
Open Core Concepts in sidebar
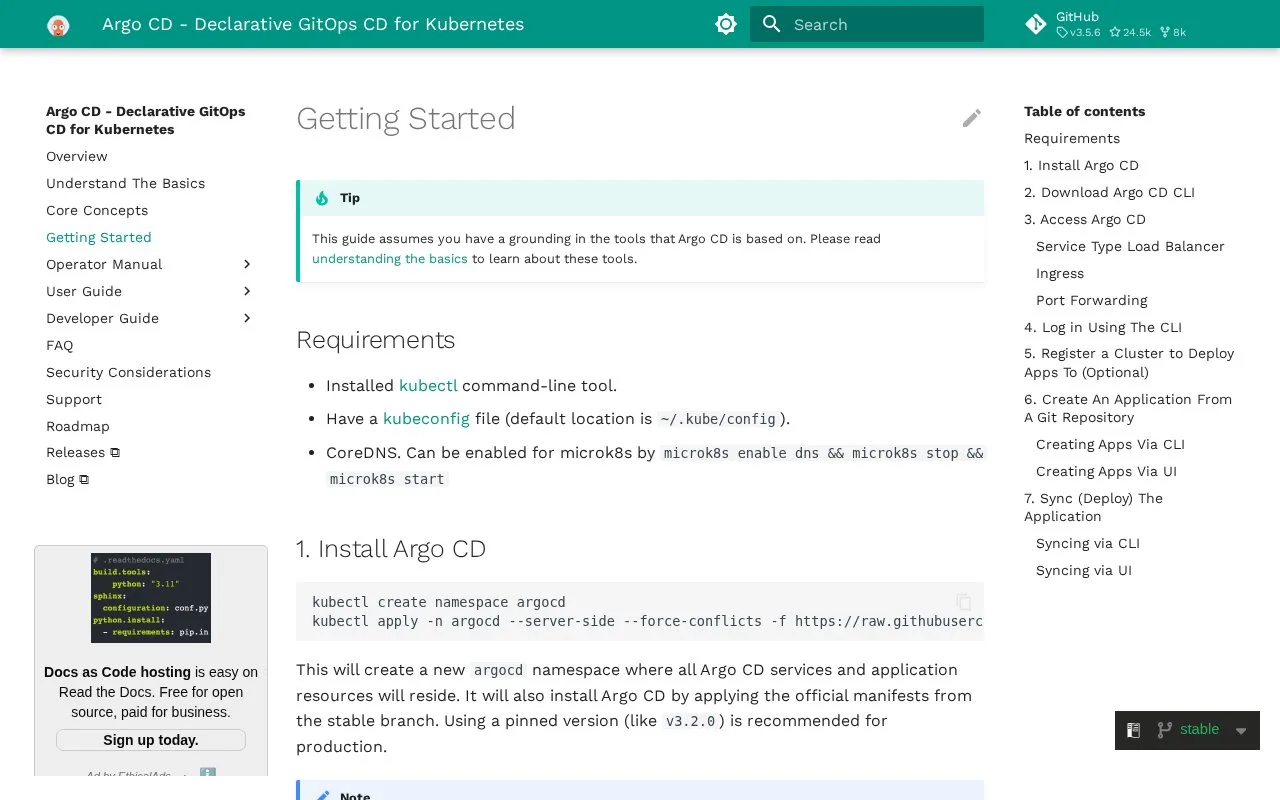pos(97,210)
